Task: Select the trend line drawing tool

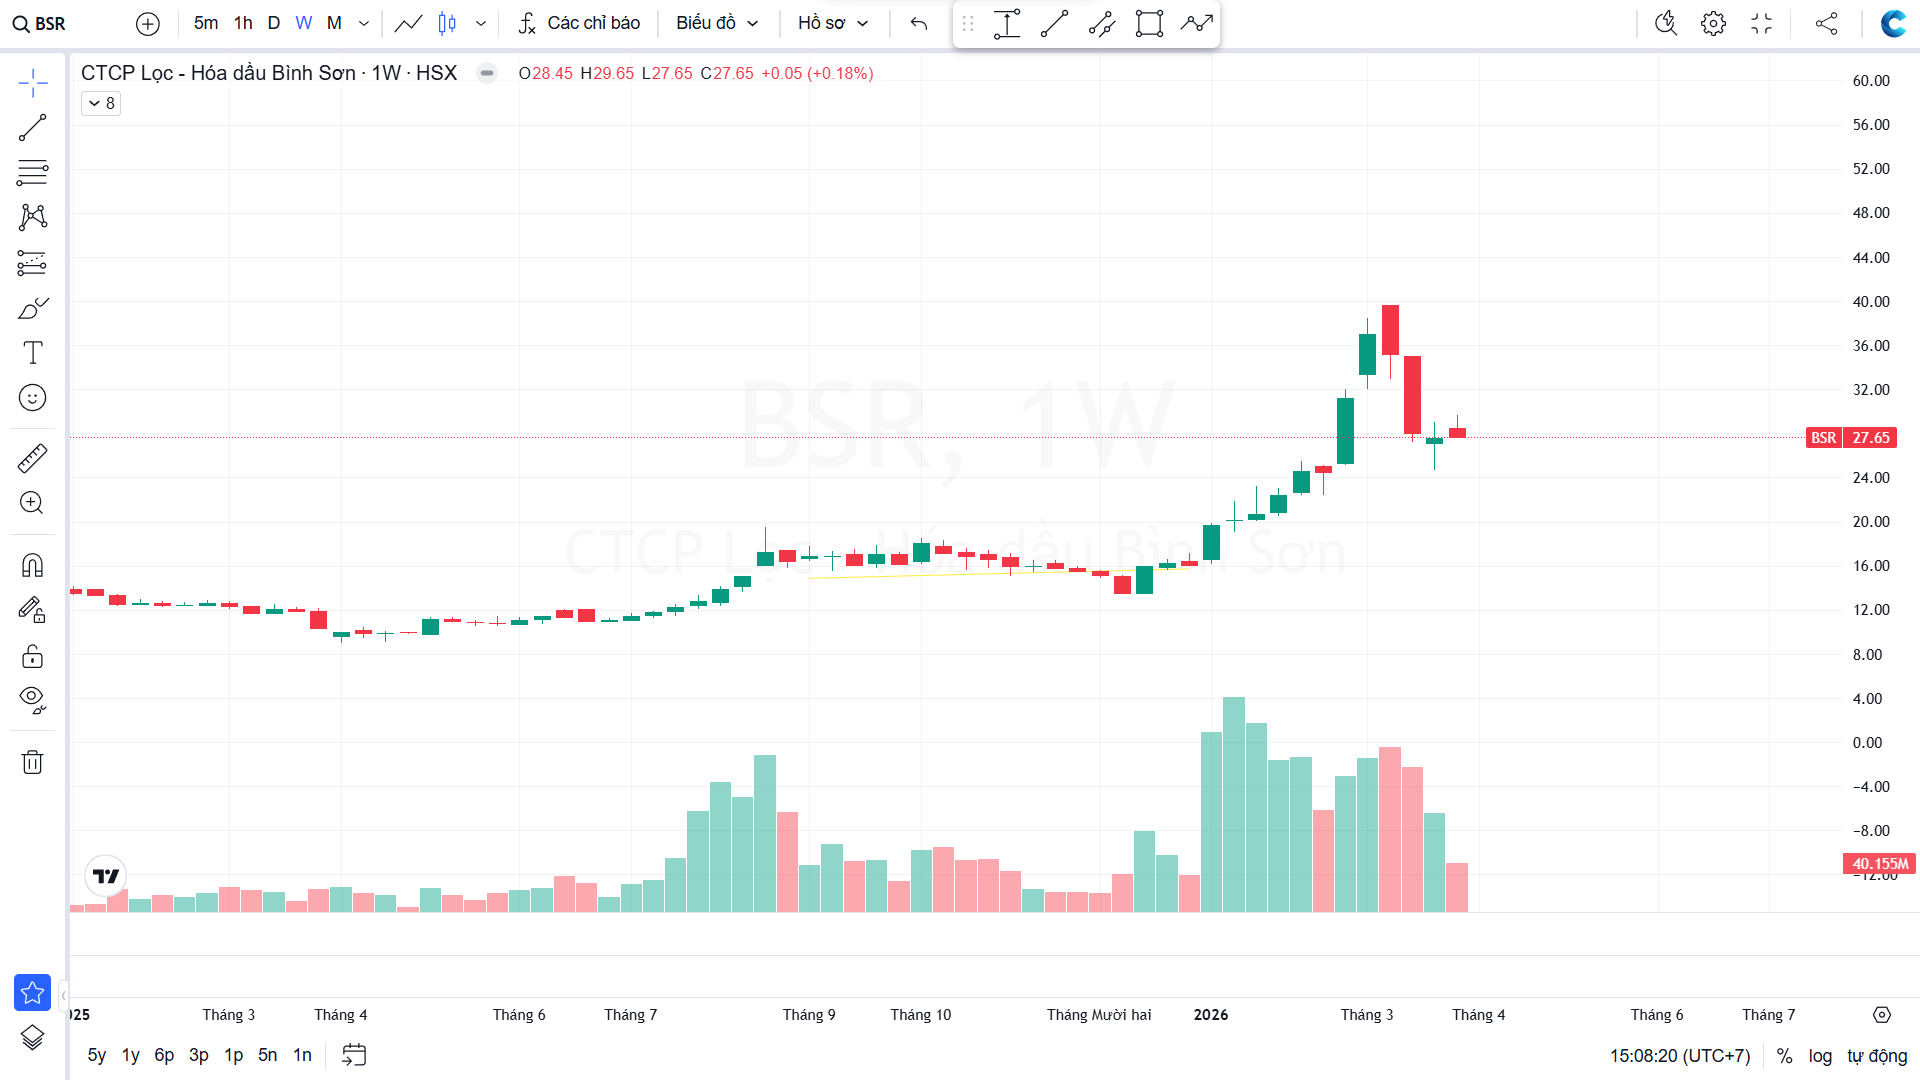Action: (32, 128)
